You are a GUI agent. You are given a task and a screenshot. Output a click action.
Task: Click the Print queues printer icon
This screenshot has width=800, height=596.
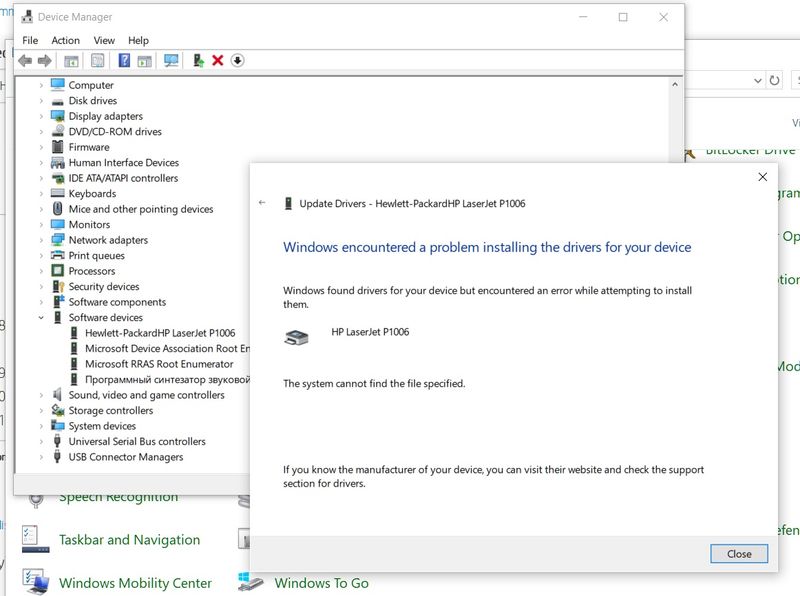click(58, 255)
